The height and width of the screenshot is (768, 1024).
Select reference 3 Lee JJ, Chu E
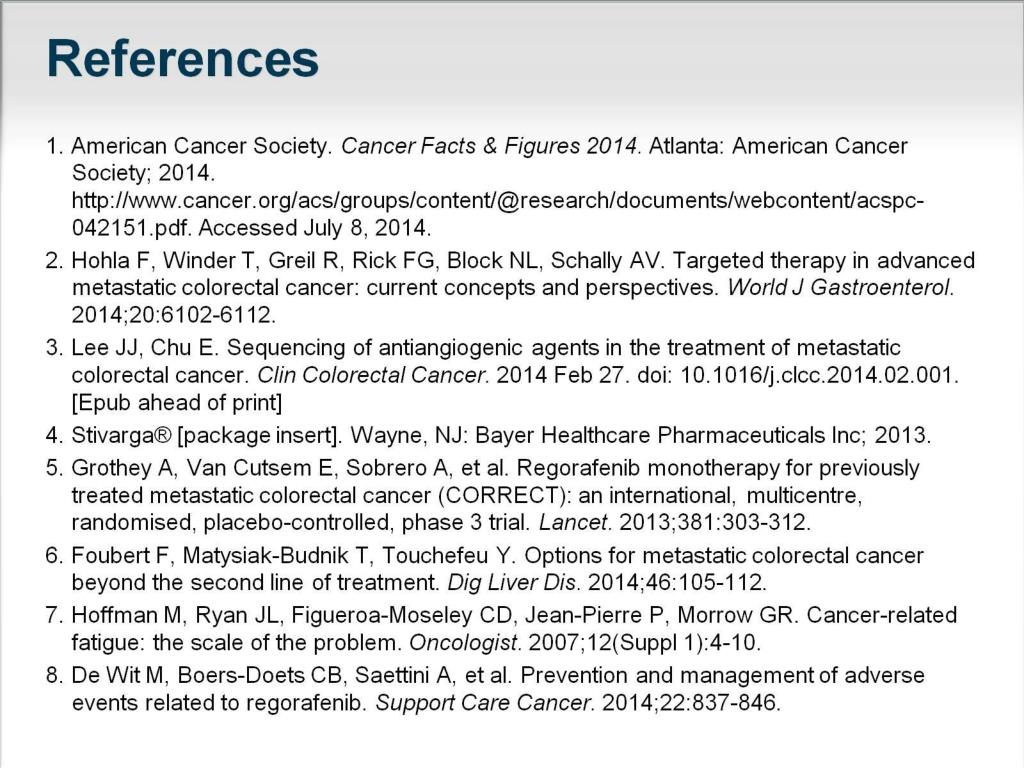(x=502, y=375)
